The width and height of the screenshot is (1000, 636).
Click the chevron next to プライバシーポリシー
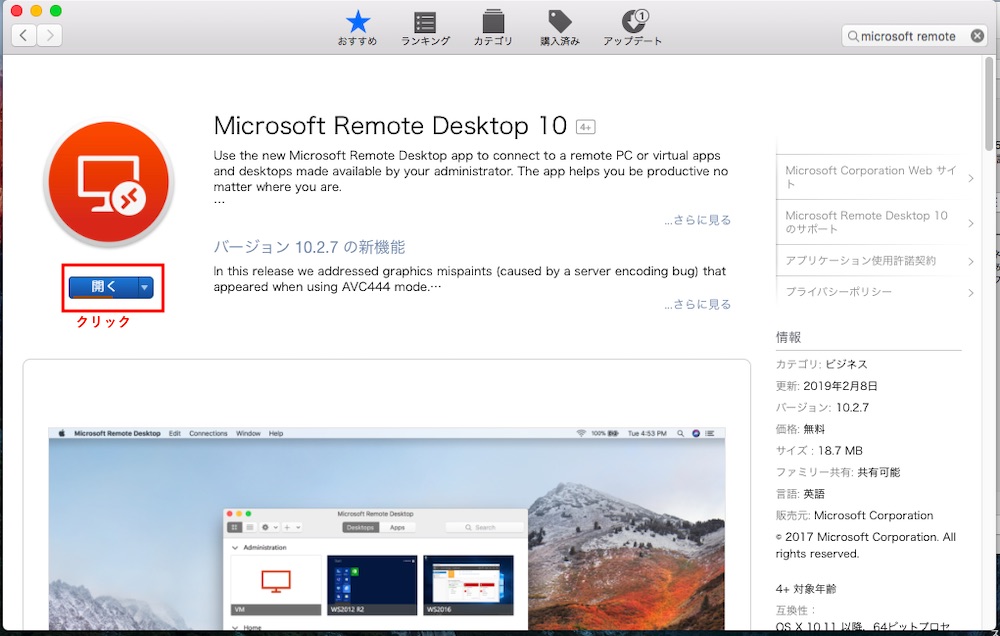pos(971,293)
